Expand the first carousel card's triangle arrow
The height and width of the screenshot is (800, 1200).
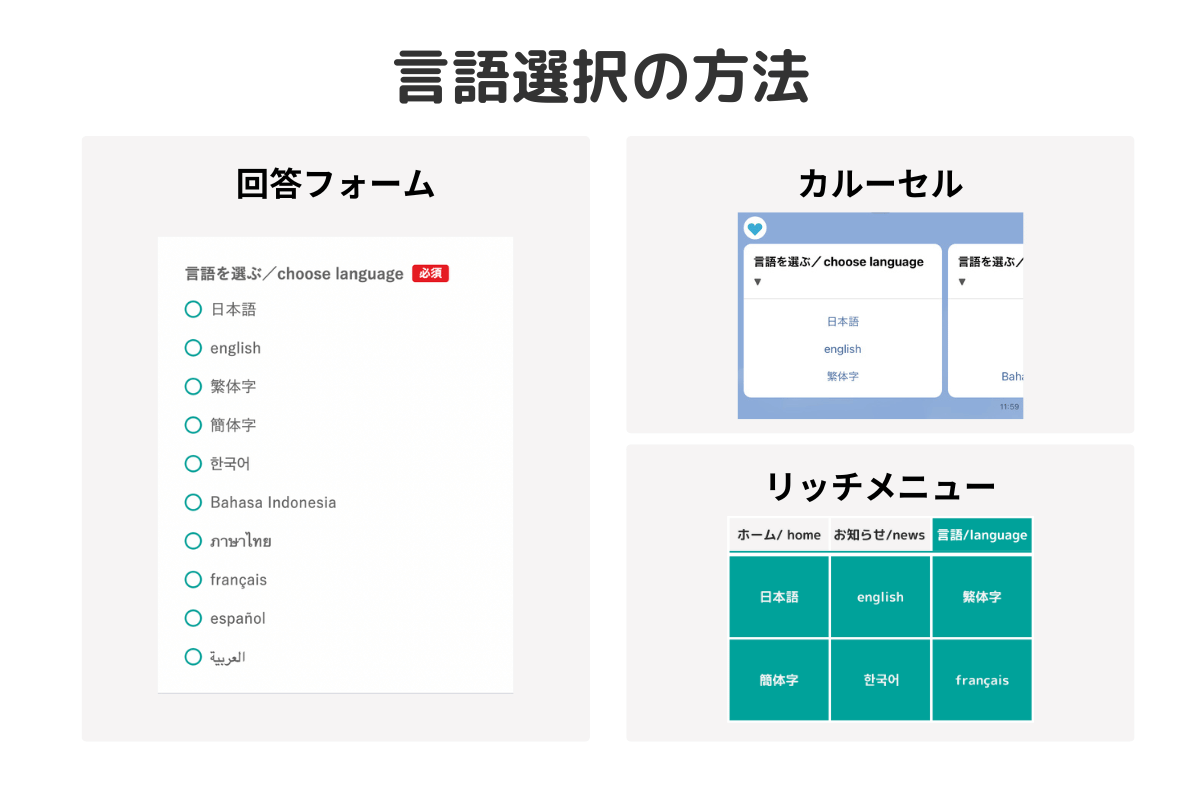[758, 282]
